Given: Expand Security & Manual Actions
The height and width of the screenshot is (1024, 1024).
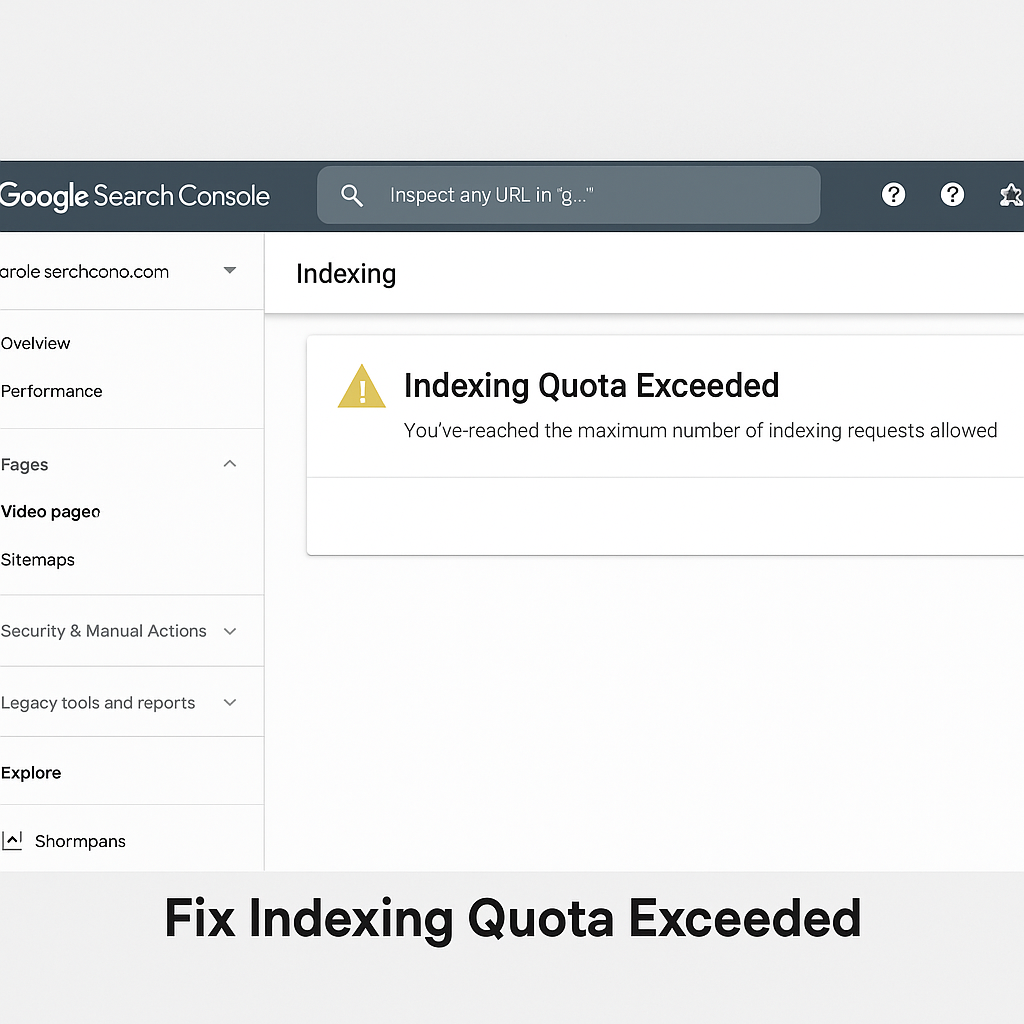Looking at the screenshot, I should 229,631.
